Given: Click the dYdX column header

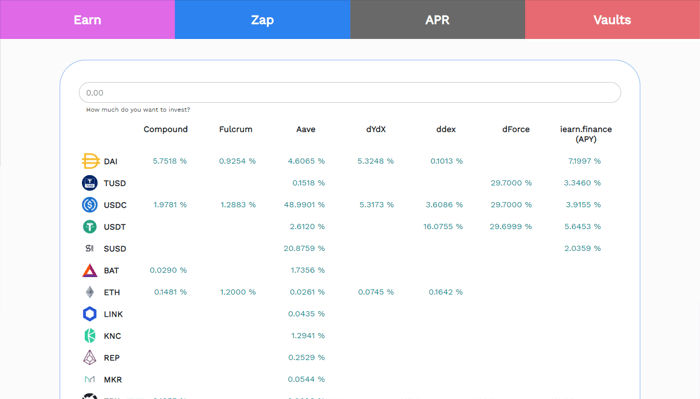Looking at the screenshot, I should (376, 129).
